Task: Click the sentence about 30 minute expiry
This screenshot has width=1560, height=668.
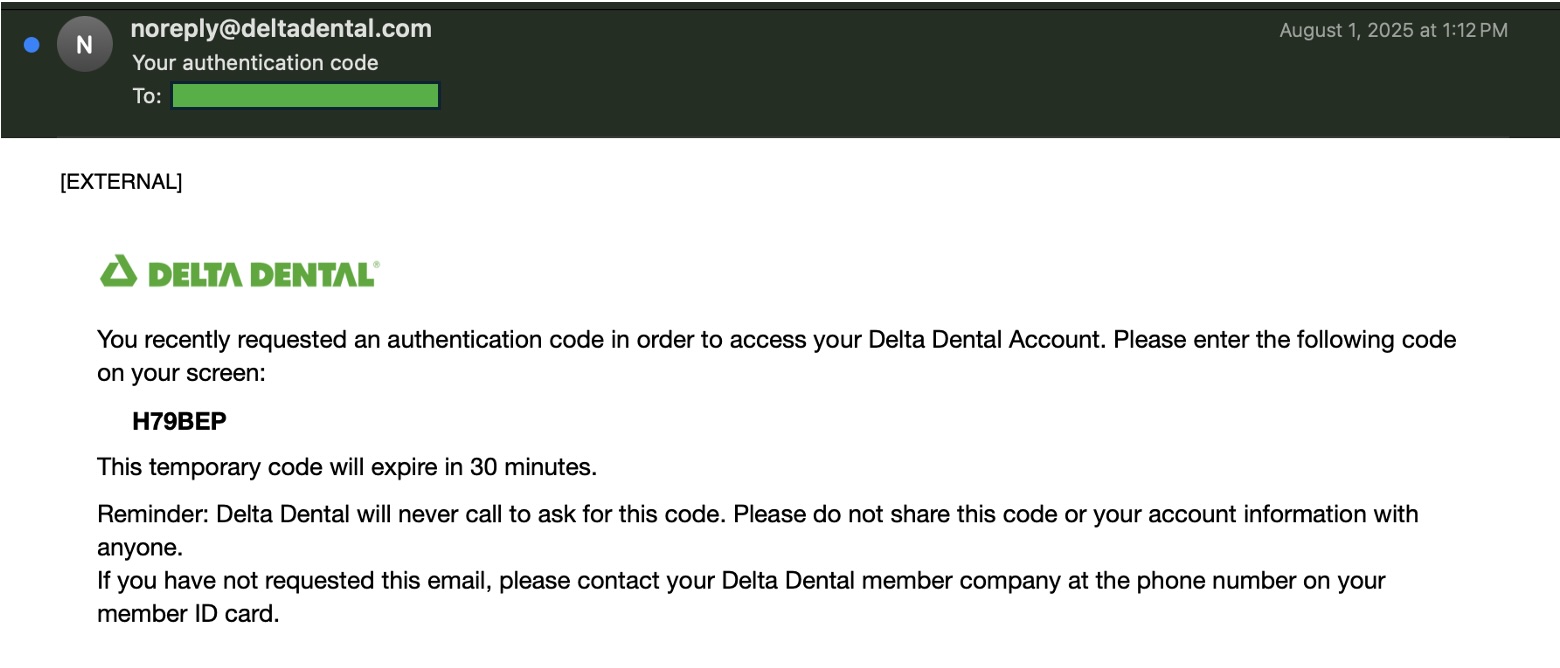Action: 346,467
